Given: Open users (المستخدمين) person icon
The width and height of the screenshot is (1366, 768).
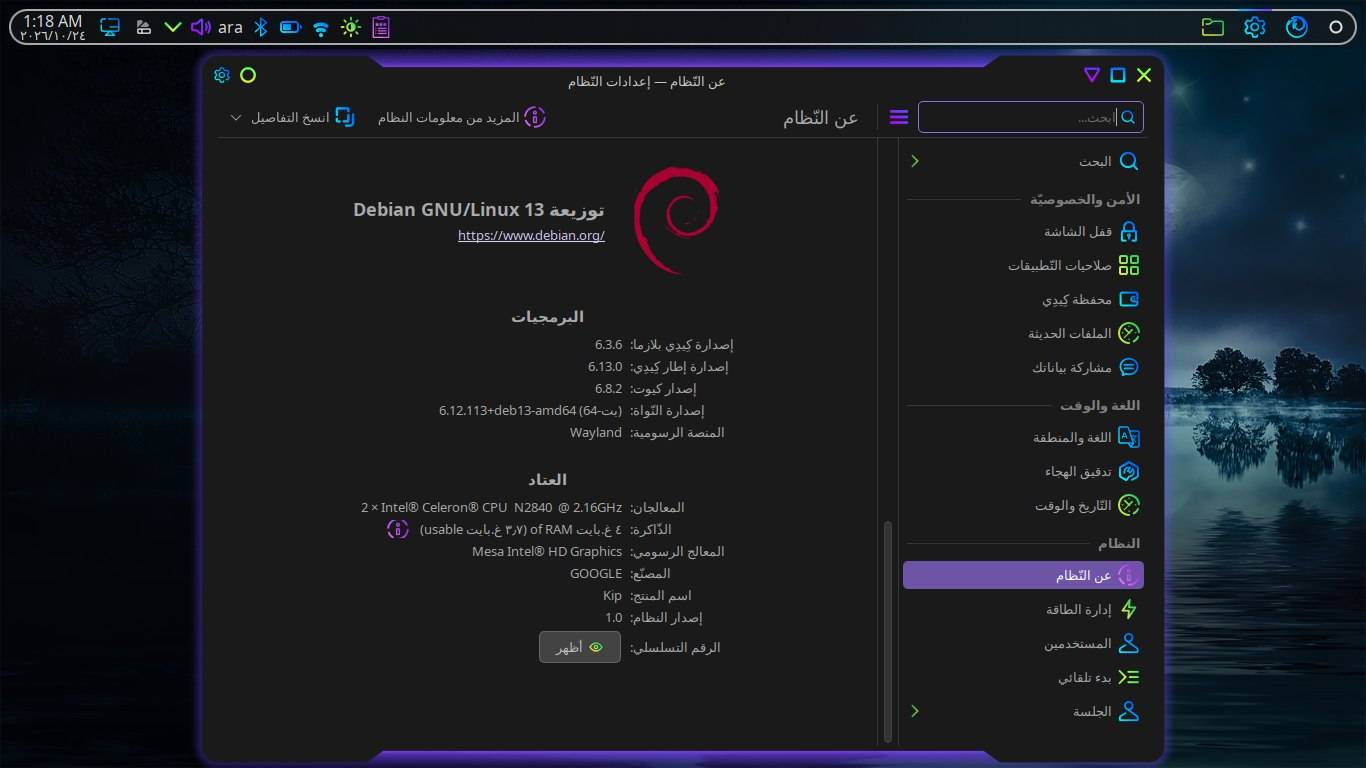Looking at the screenshot, I should 1128,643.
